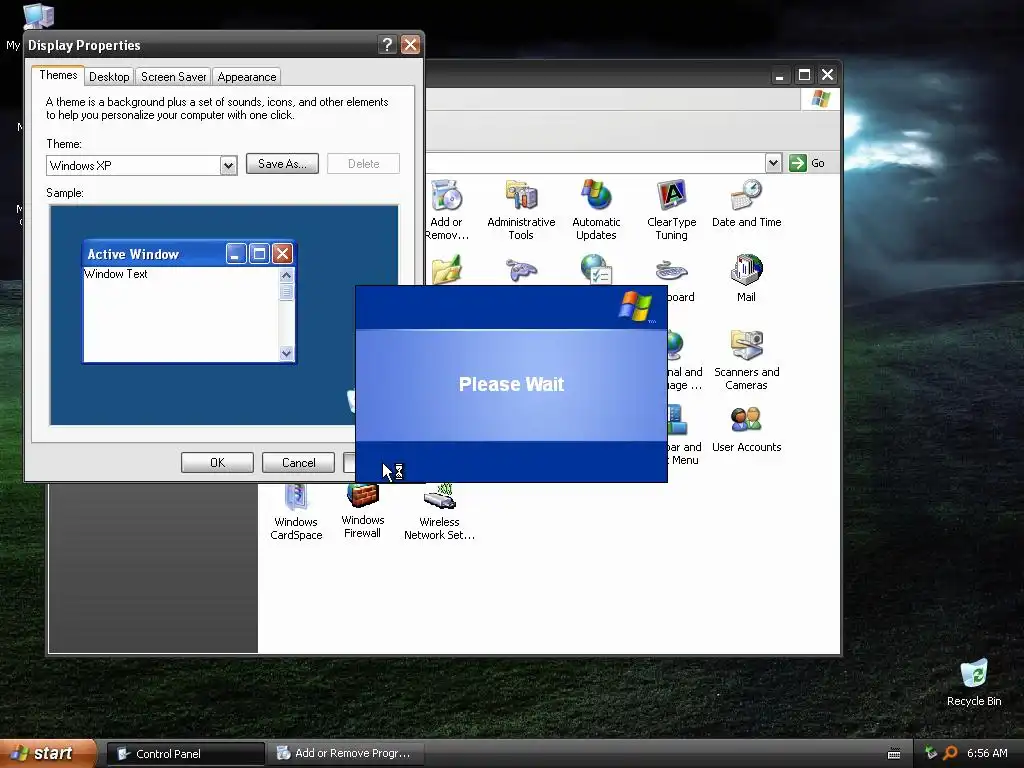
Task: Open Add or Remove Programs icon
Action: coord(447,209)
